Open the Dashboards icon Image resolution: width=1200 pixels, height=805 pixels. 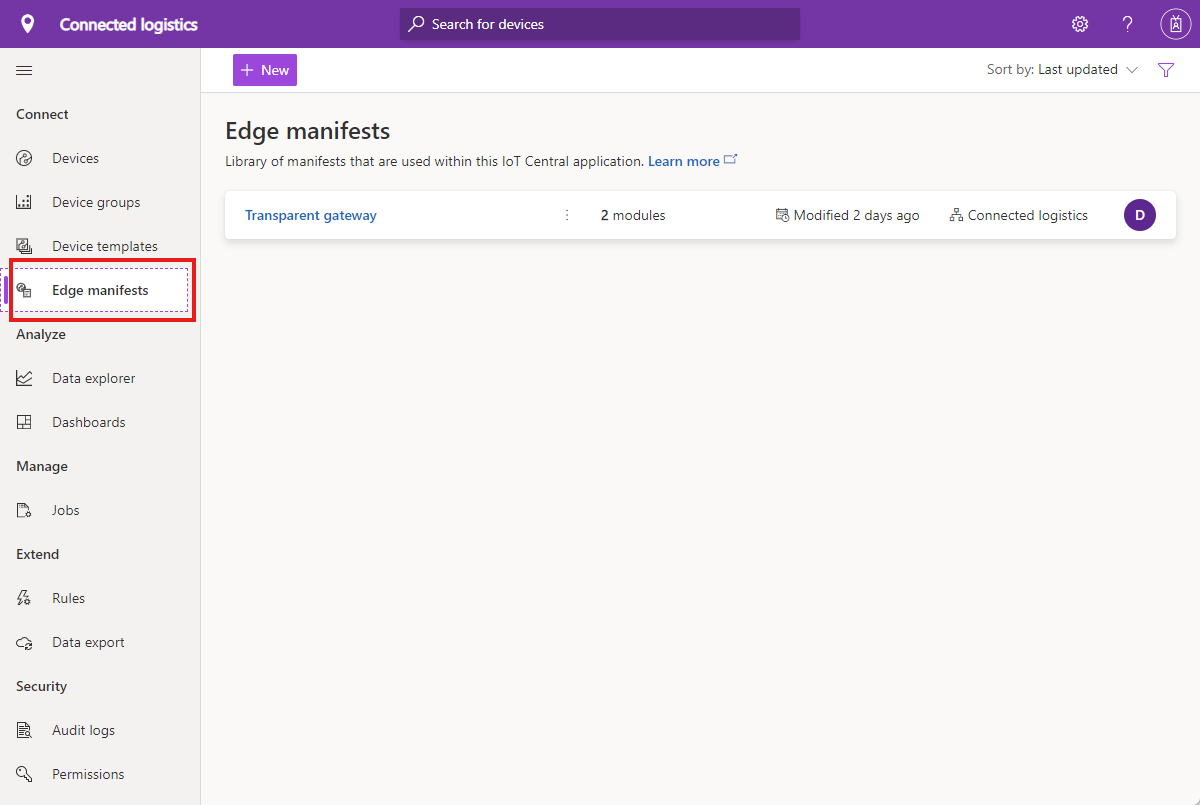click(x=24, y=421)
